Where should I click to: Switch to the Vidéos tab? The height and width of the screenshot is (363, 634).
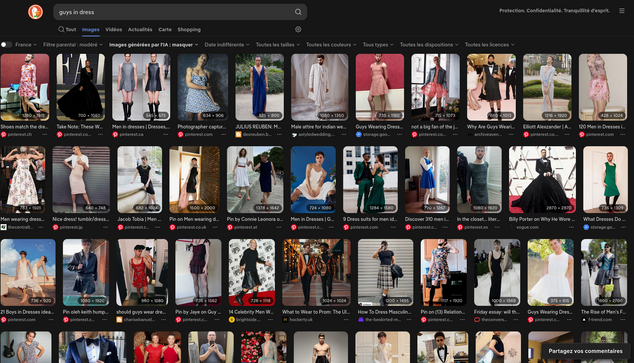pyautogui.click(x=114, y=30)
